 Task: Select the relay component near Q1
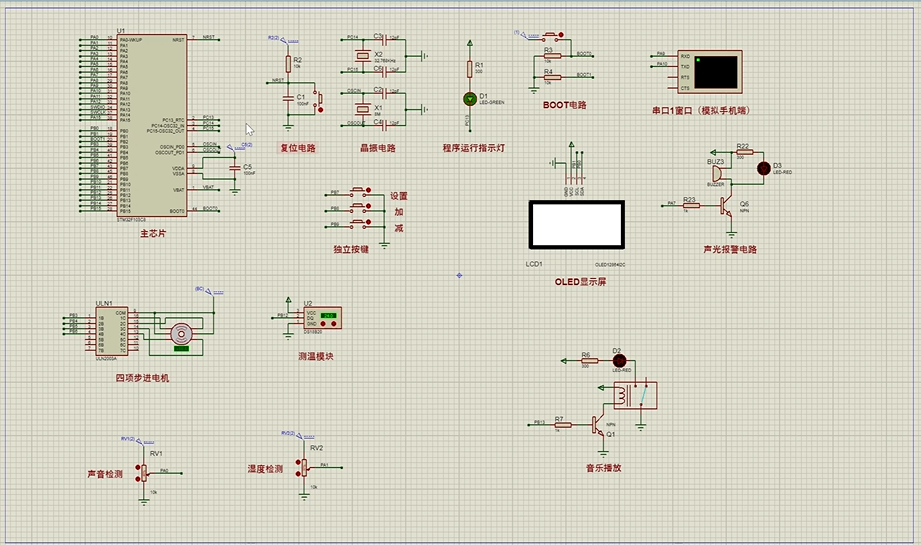[634, 396]
